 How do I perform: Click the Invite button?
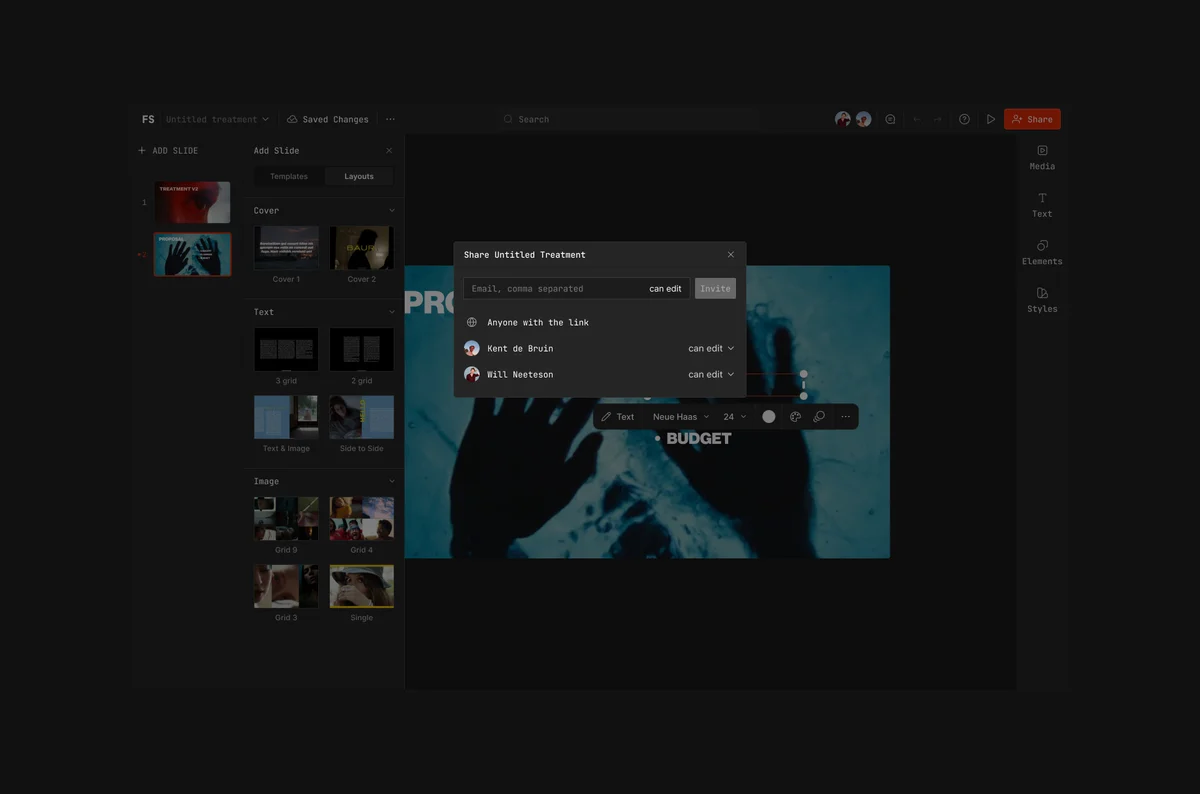(x=715, y=288)
